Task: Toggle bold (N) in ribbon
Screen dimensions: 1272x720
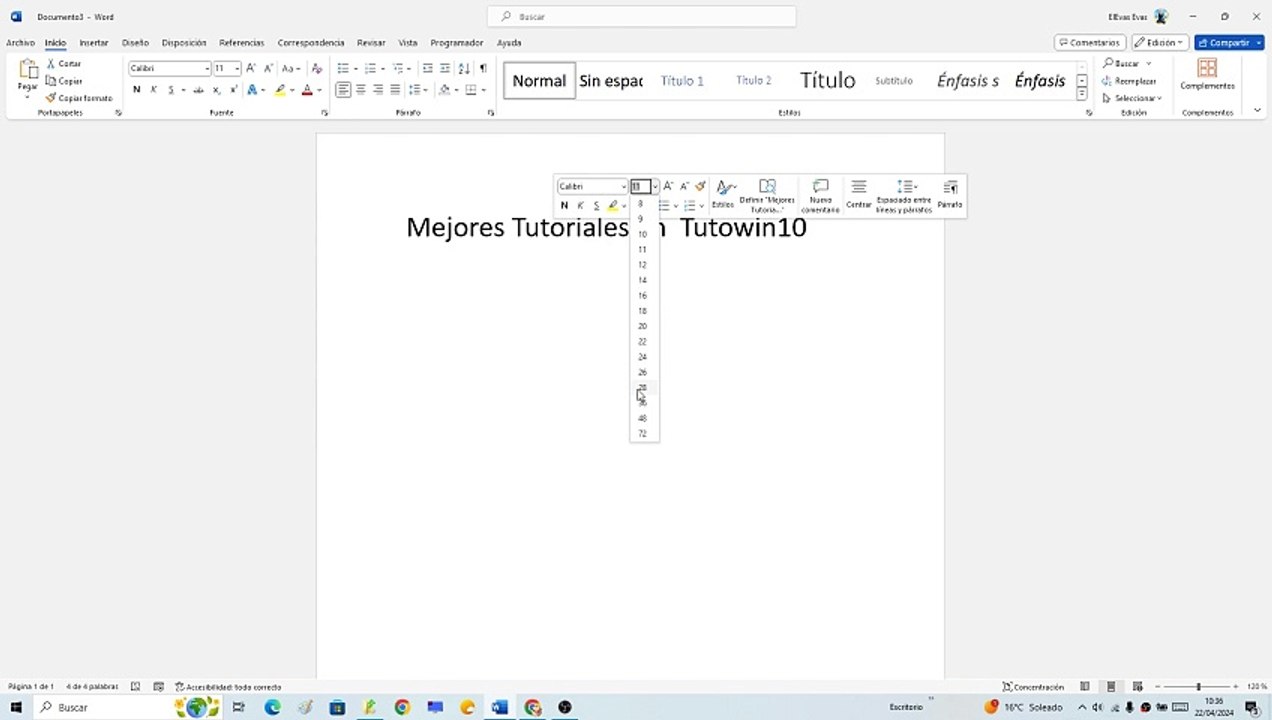Action: (x=137, y=90)
